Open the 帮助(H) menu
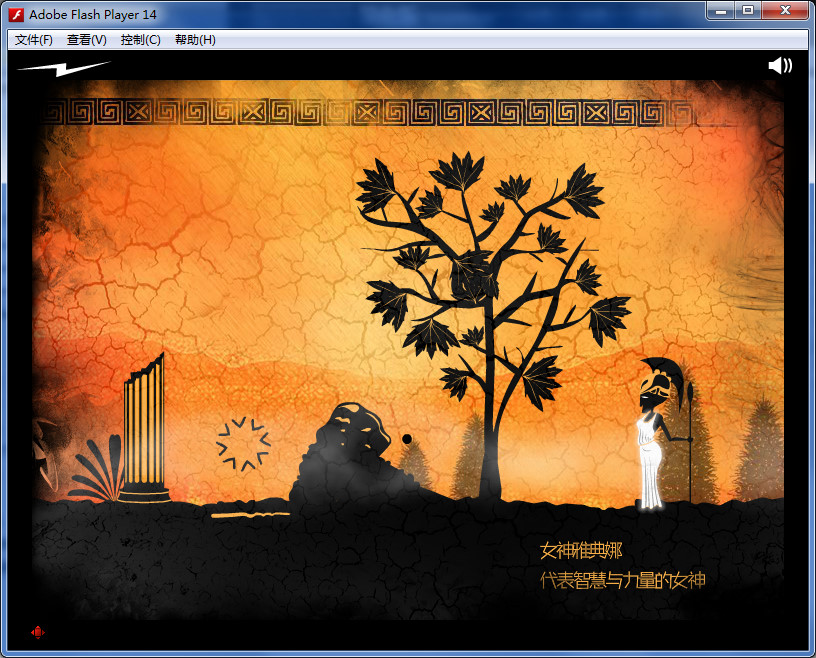 (195, 40)
